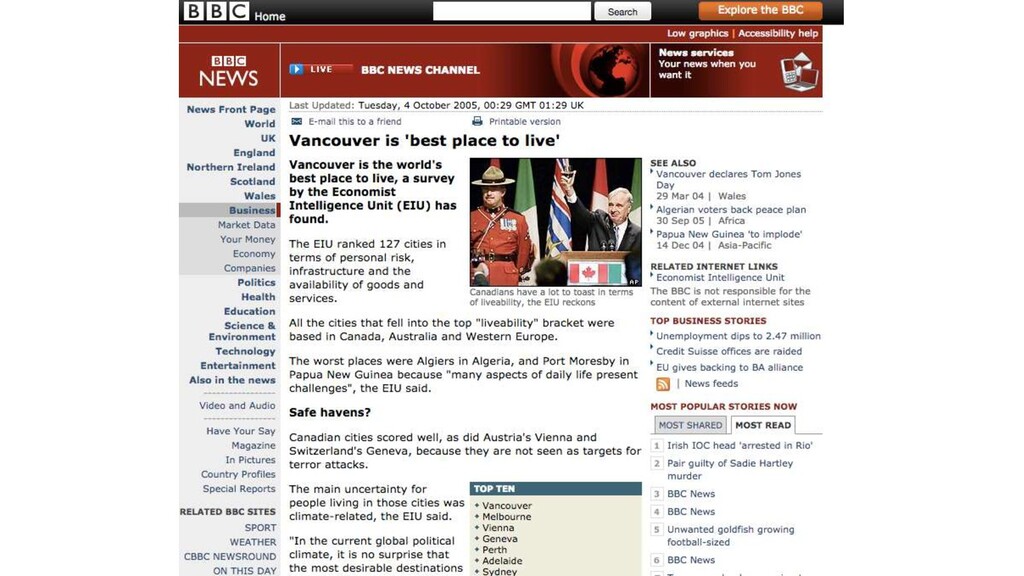Click the e-mail envelope icon

pyautogui.click(x=296, y=121)
